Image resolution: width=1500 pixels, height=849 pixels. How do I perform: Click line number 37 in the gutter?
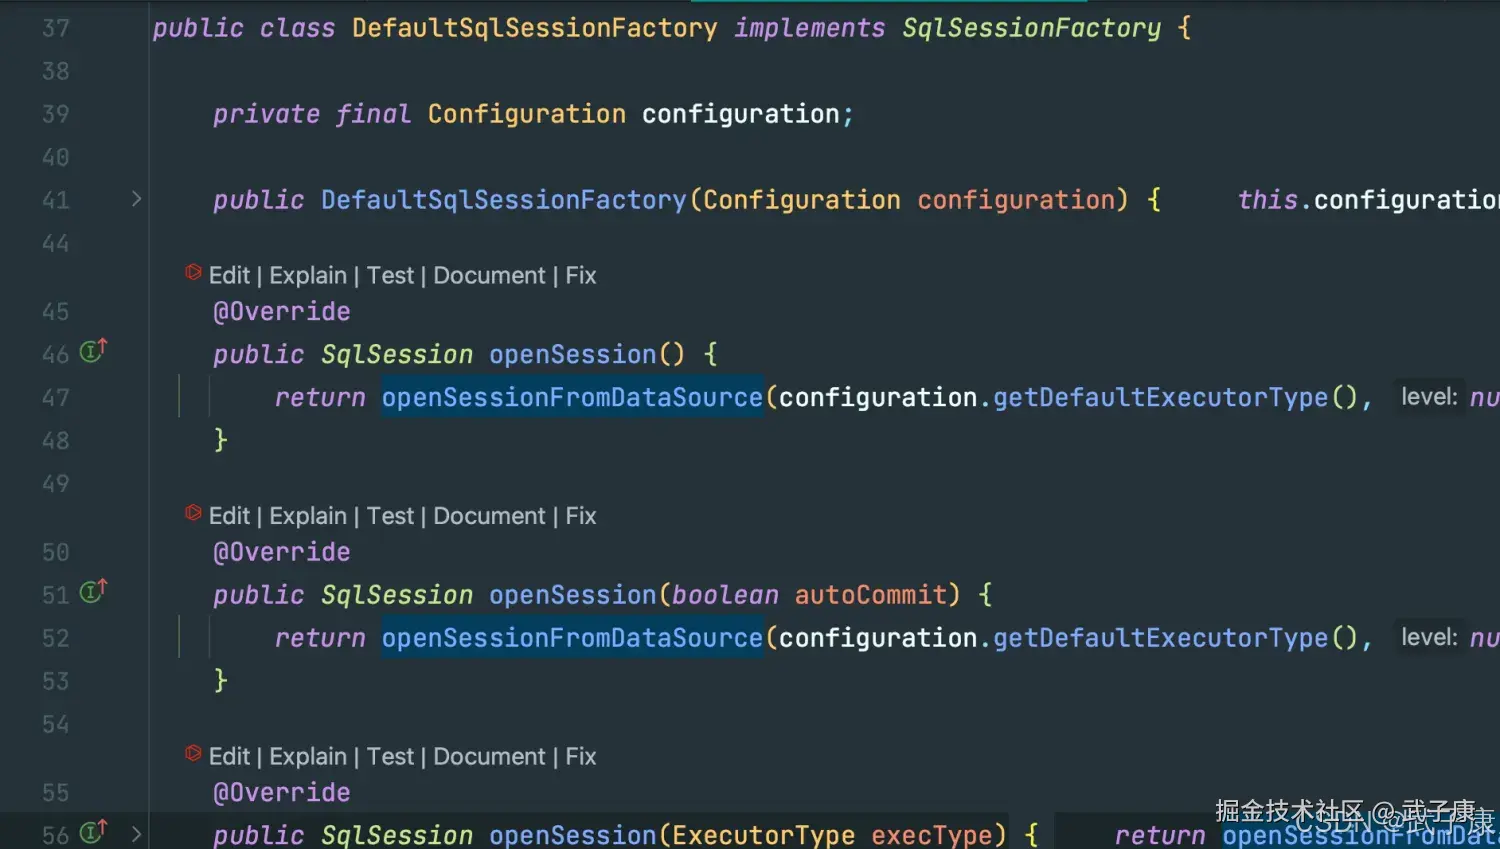pyautogui.click(x=56, y=28)
